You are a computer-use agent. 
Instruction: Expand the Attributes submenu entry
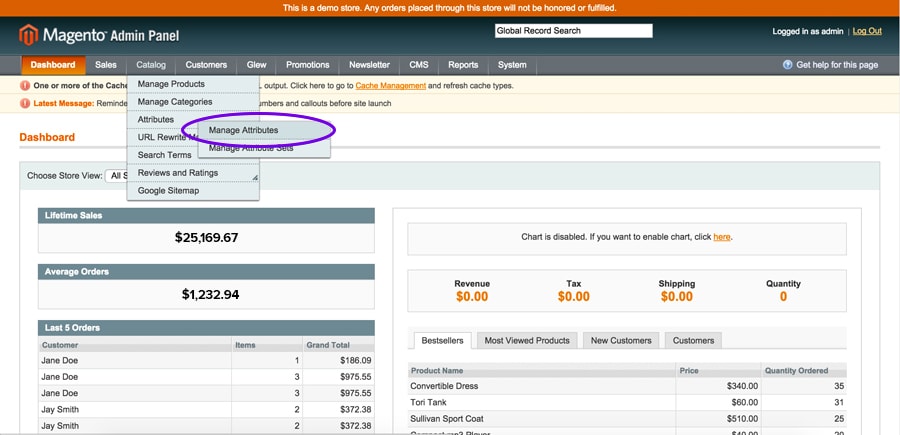156,119
